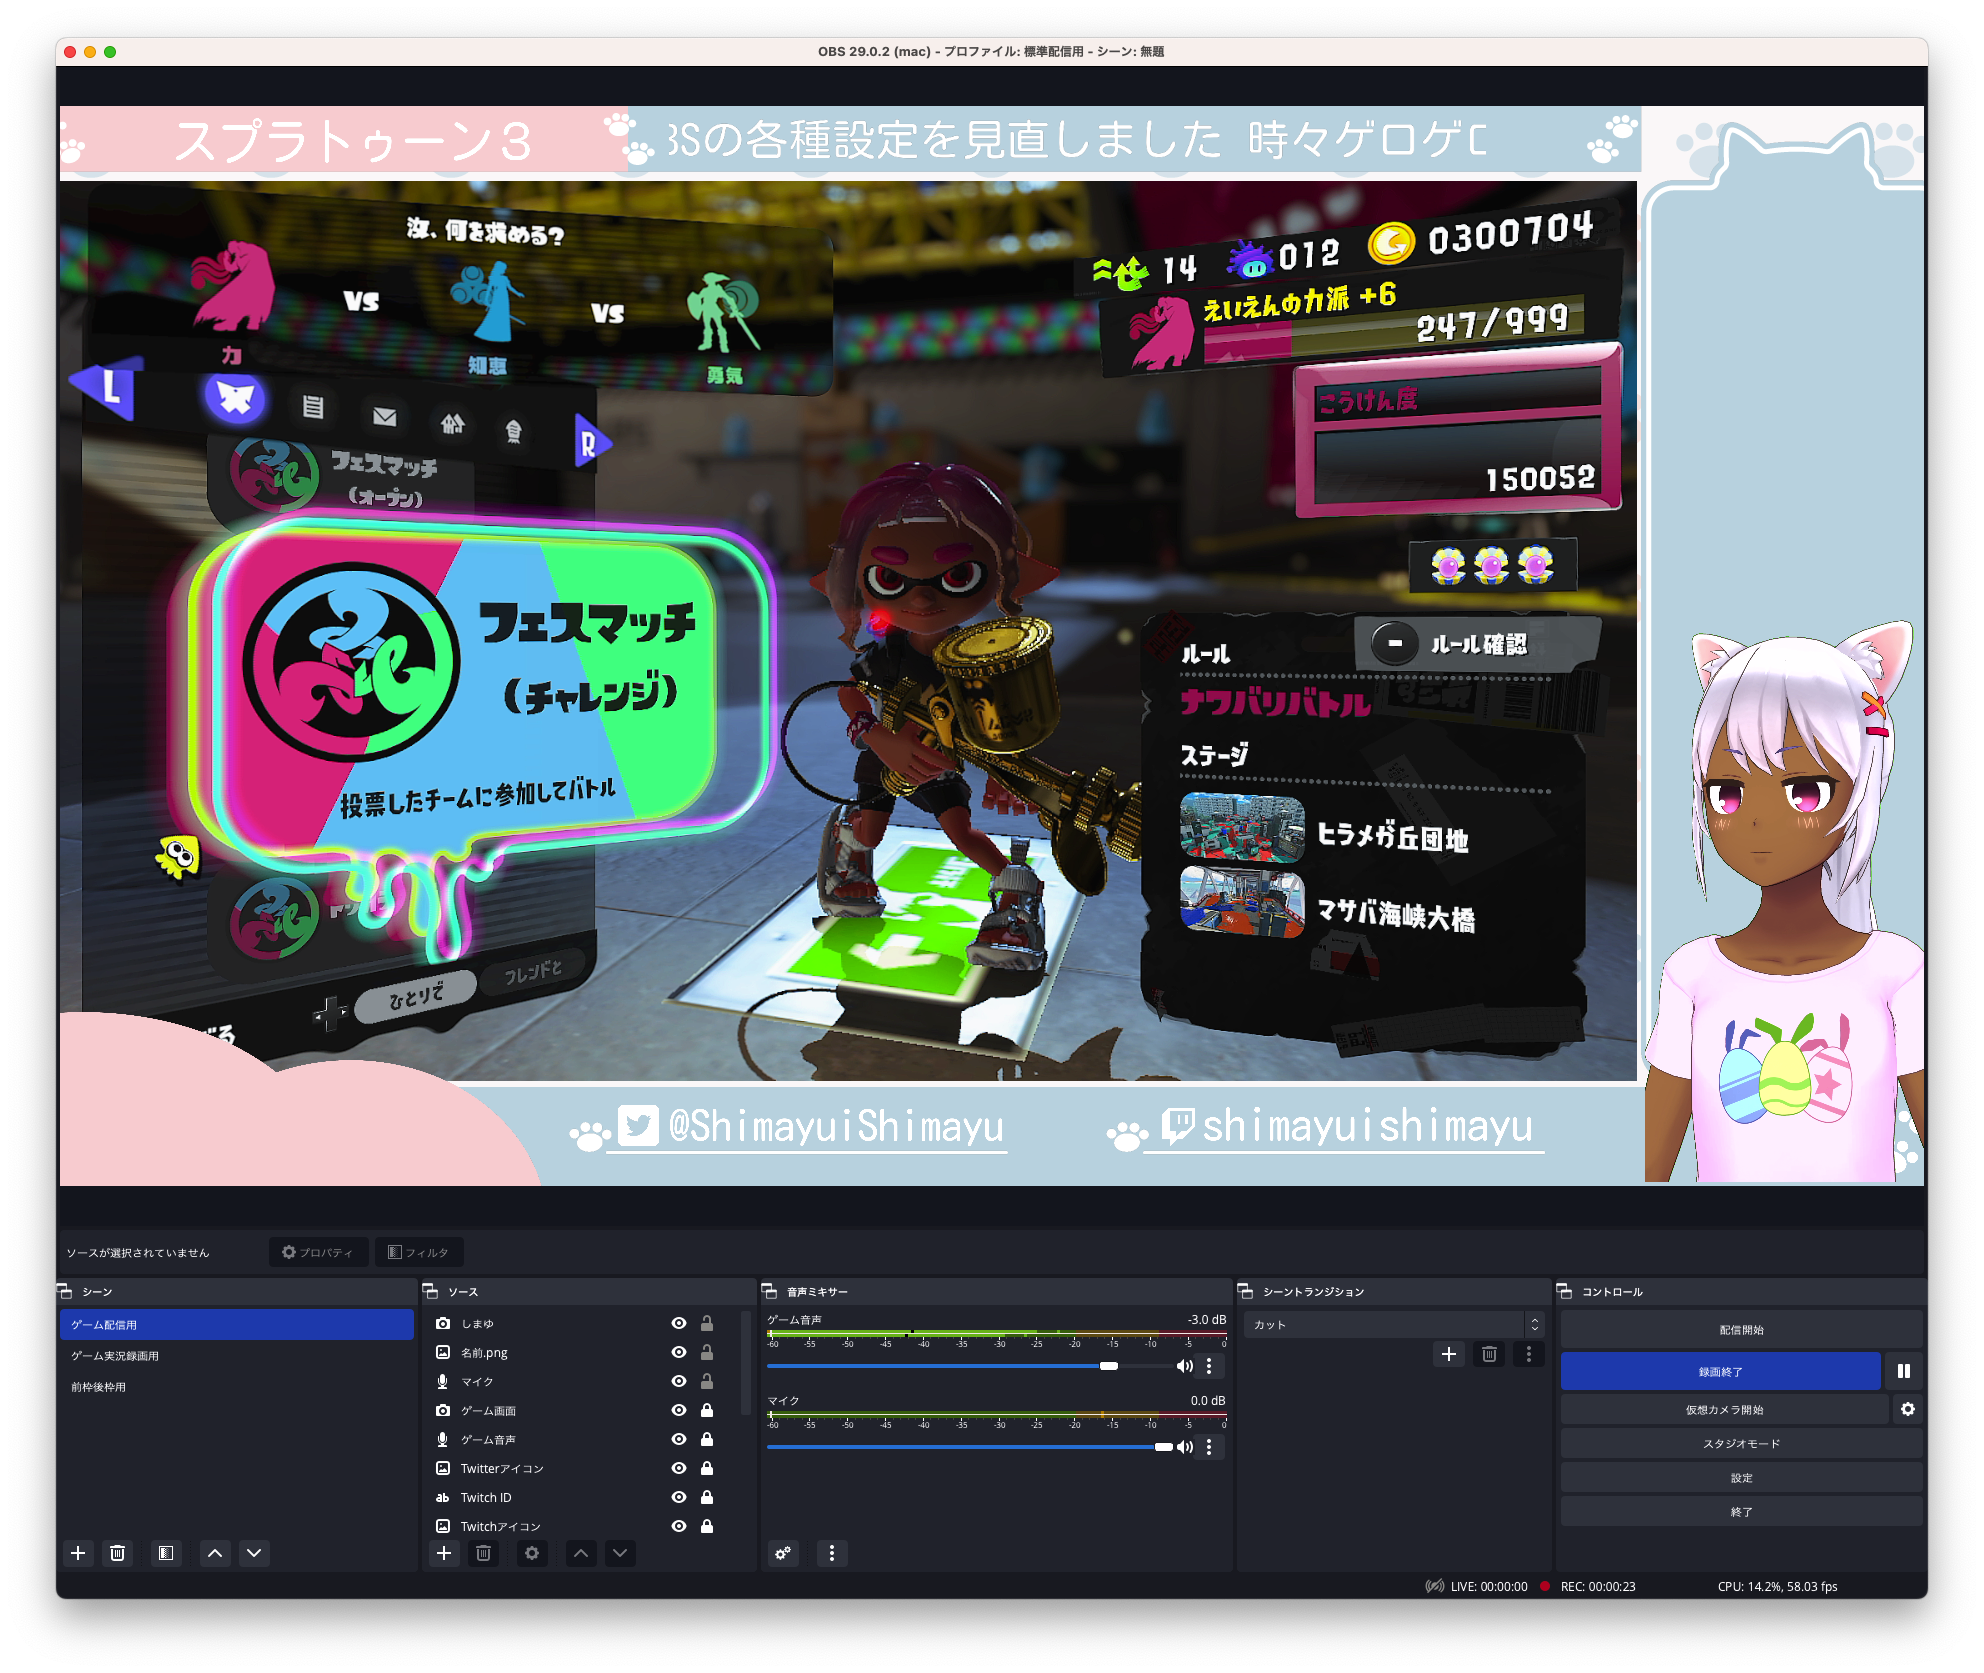Open source properties gear in Sources panel
Image resolution: width=1984 pixels, height=1673 pixels.
(x=532, y=1553)
